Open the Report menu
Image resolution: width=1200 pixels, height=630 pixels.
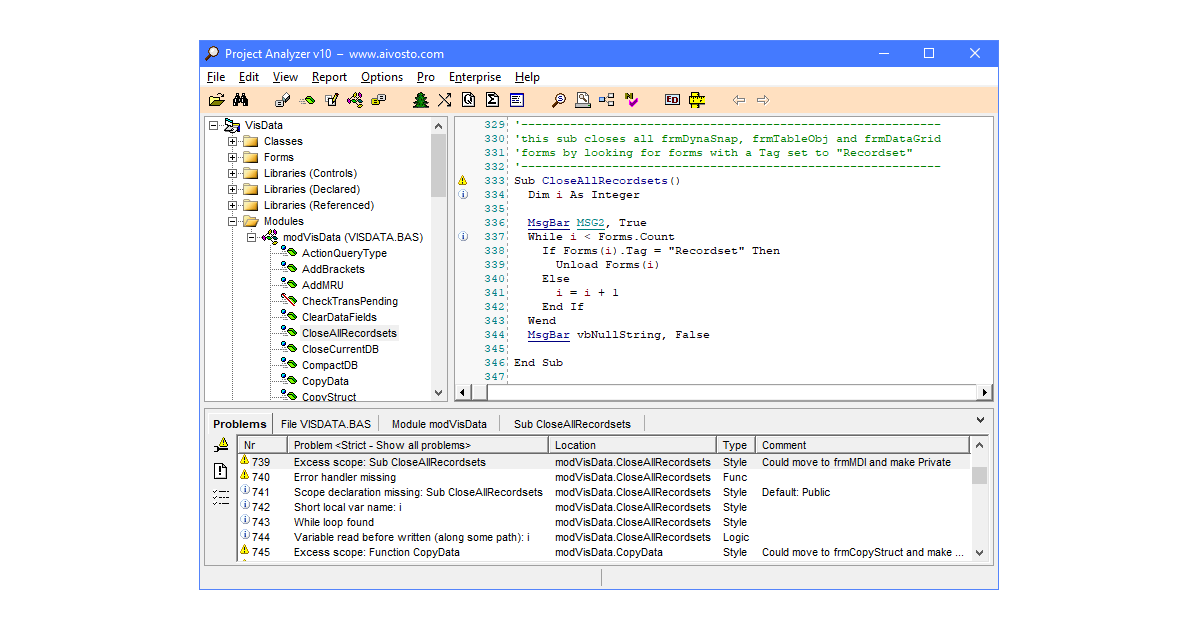(x=329, y=77)
